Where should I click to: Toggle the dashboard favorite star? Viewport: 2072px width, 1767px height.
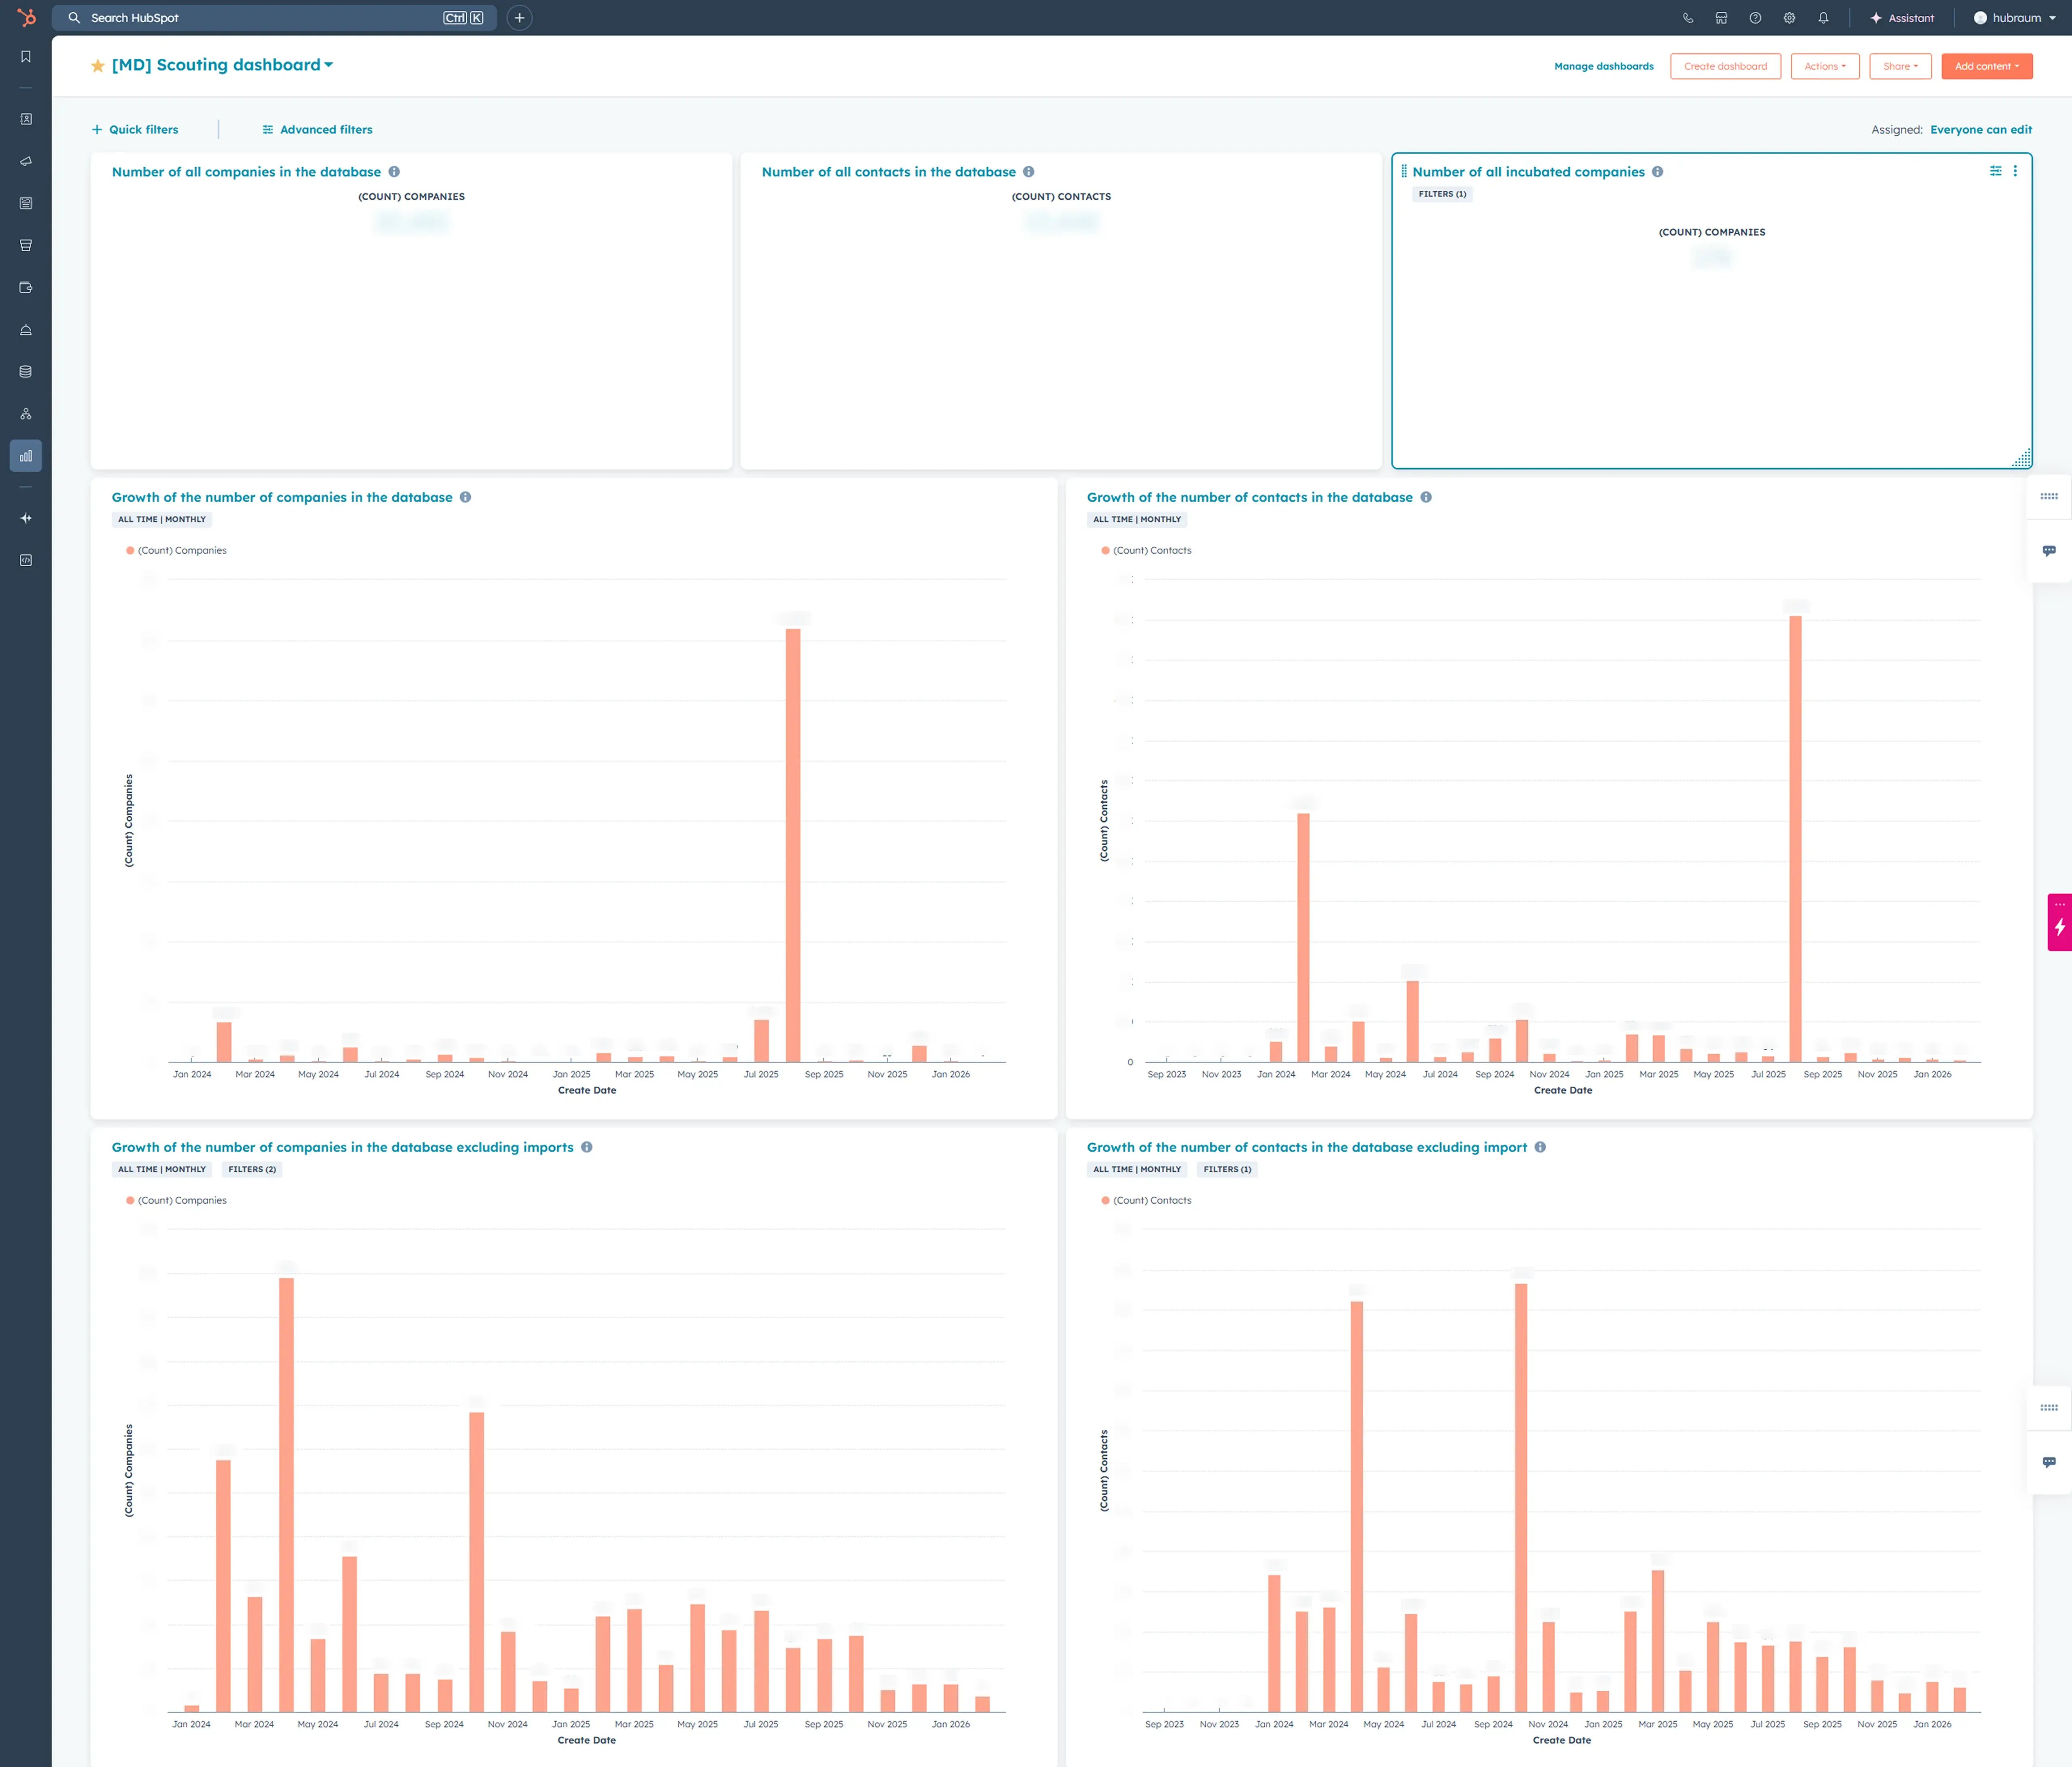coord(97,65)
